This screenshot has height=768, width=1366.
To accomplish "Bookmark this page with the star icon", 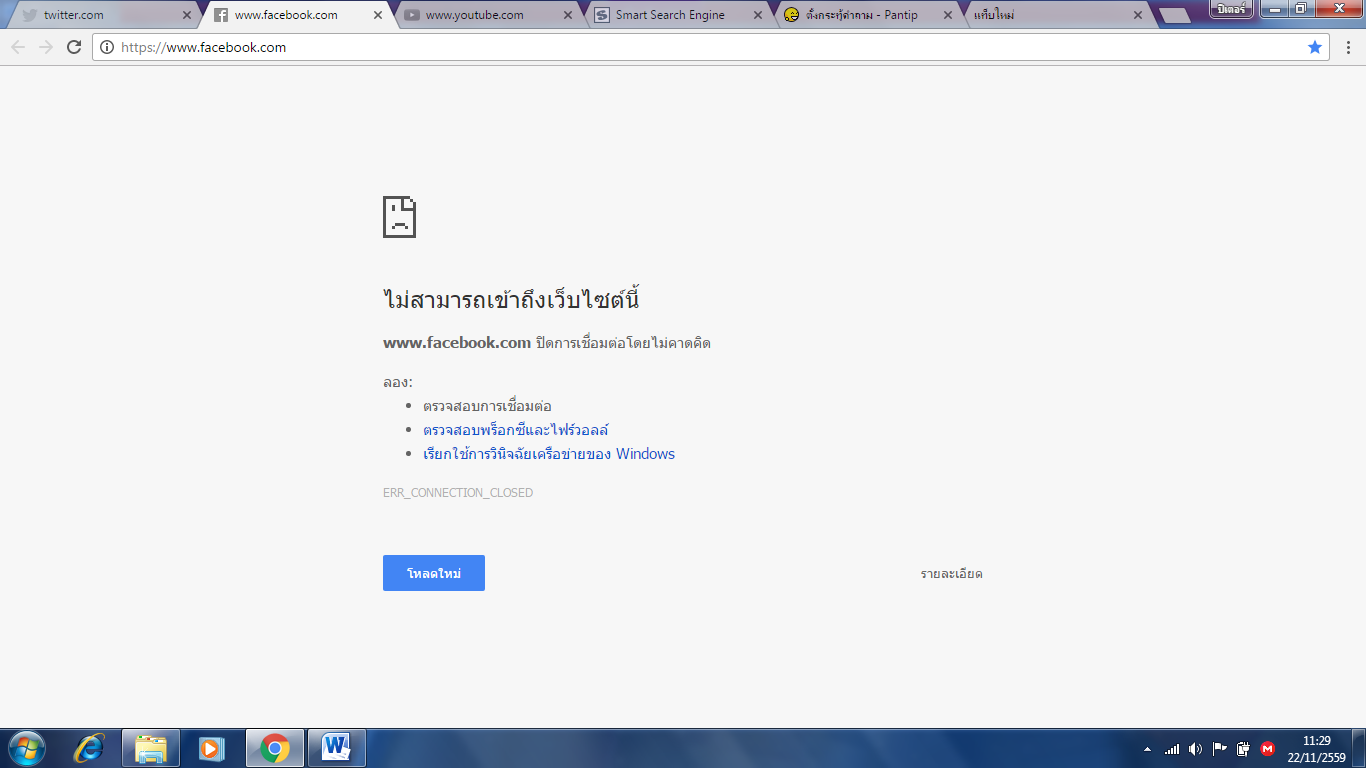I will point(1315,47).
